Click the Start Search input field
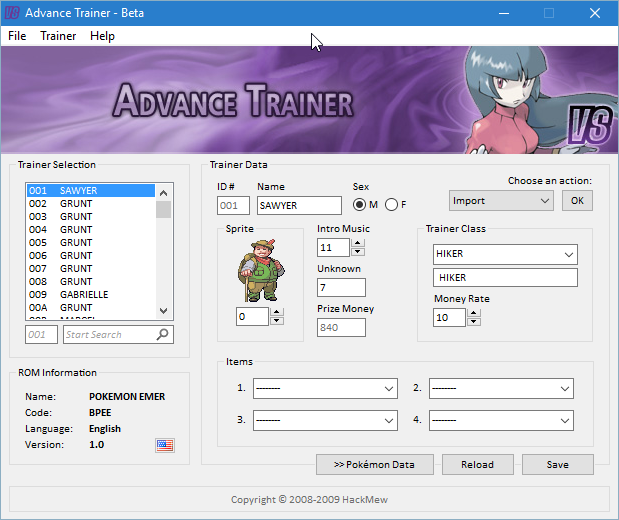This screenshot has width=619, height=520. (118, 334)
